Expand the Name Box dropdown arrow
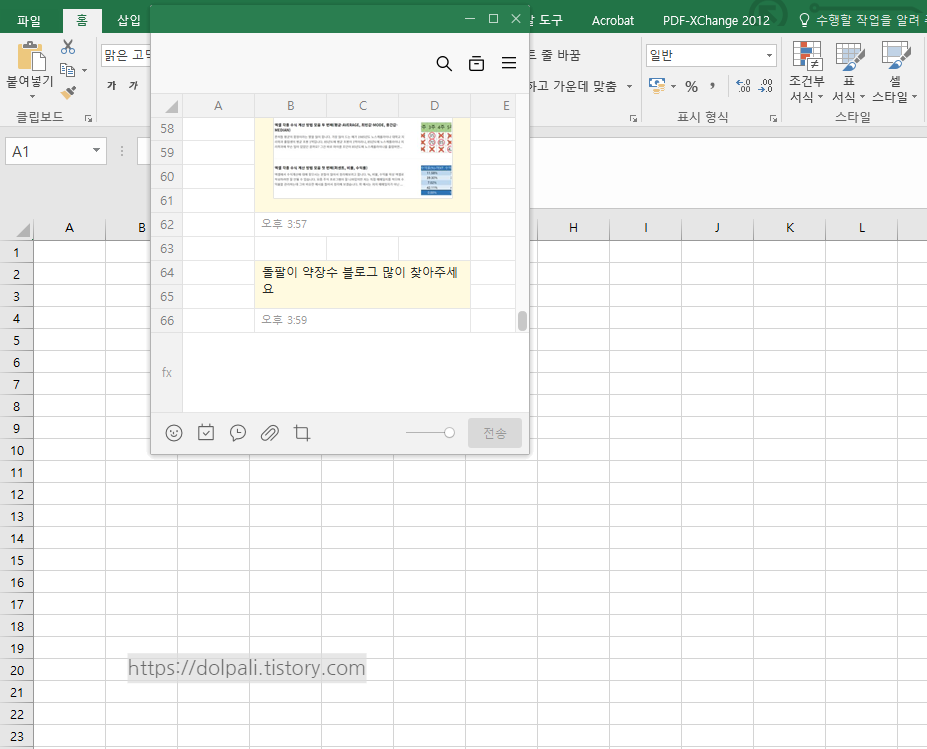This screenshot has width=927, height=749. [96, 151]
